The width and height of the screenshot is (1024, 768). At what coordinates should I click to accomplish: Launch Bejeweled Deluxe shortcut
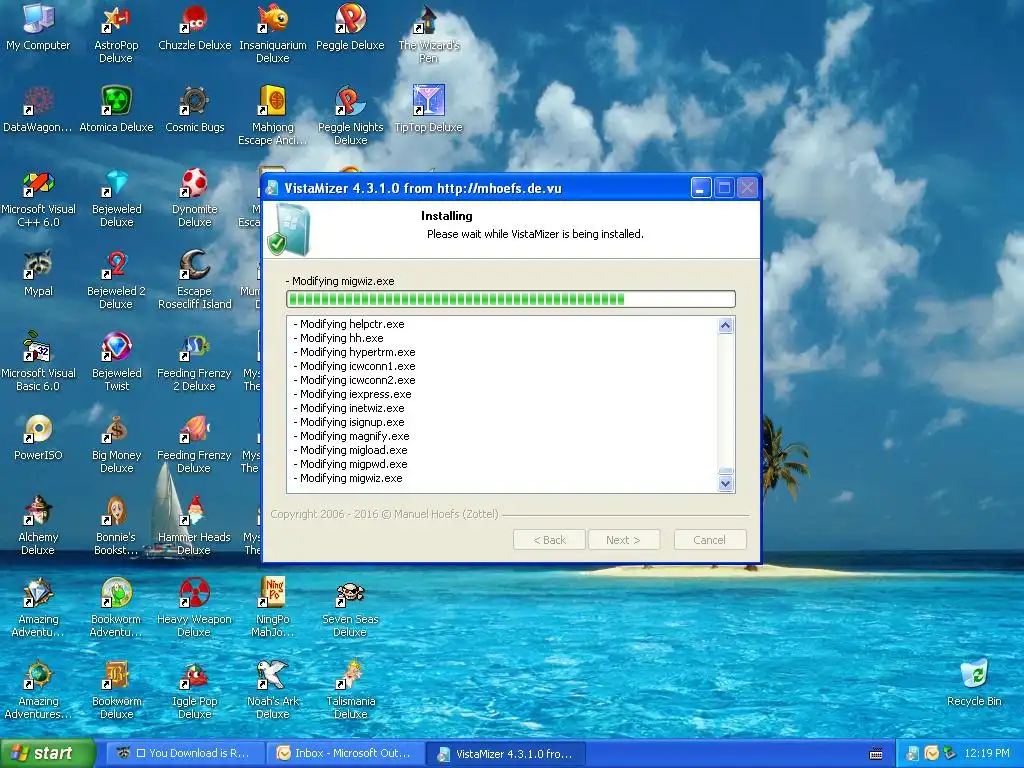(x=116, y=197)
